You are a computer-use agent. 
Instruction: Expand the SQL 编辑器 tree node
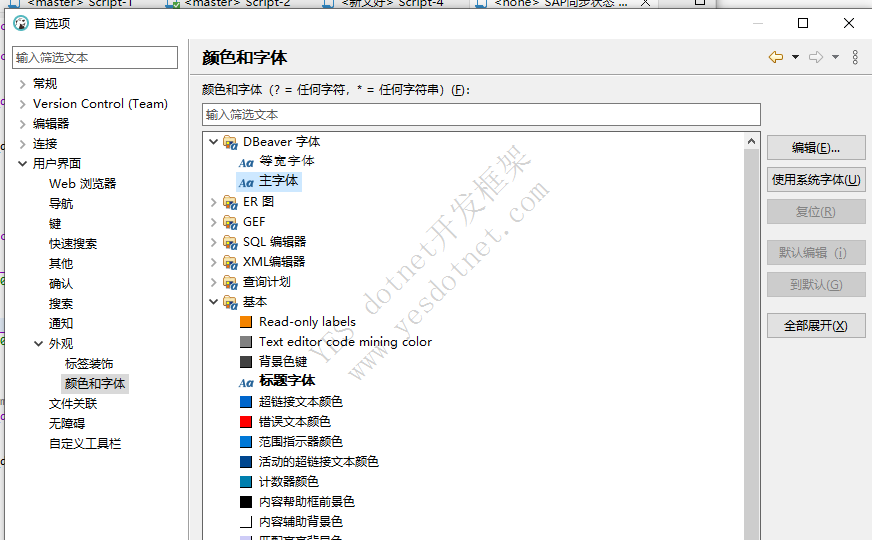pos(214,242)
